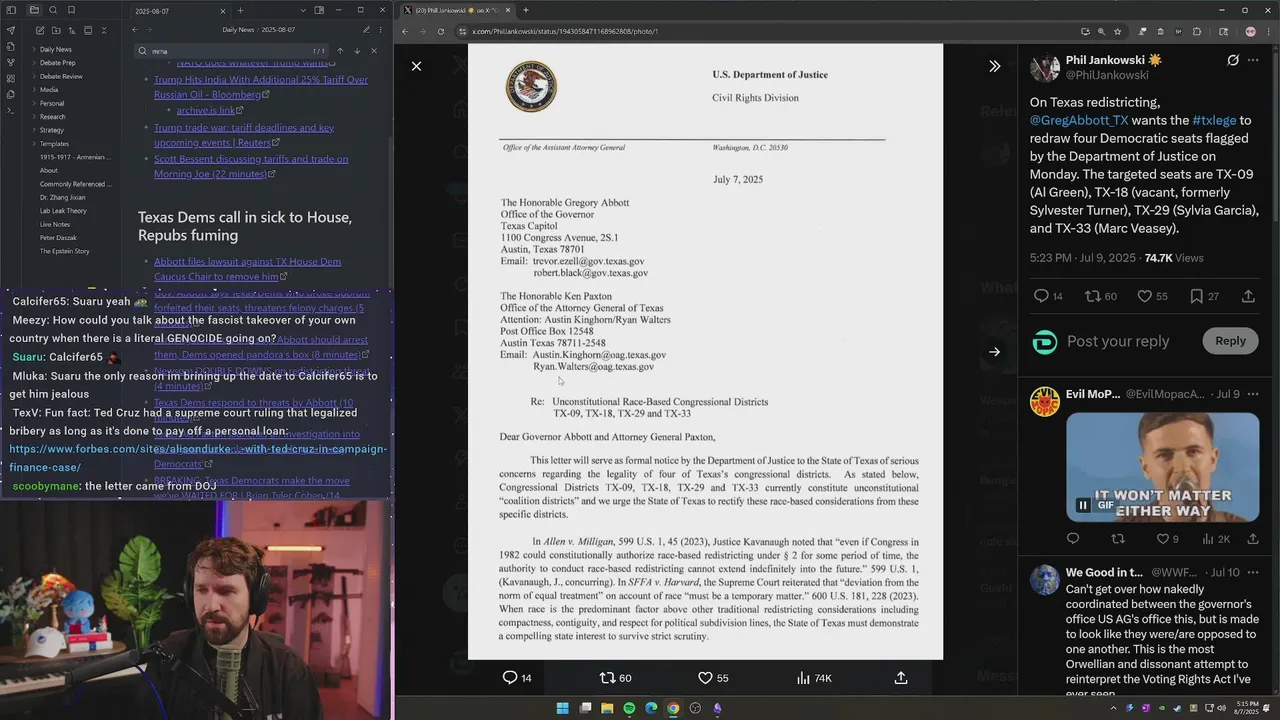Viewport: 1280px width, 720px height.
Task: Open Trump trade war Reuters link
Action: (x=244, y=135)
